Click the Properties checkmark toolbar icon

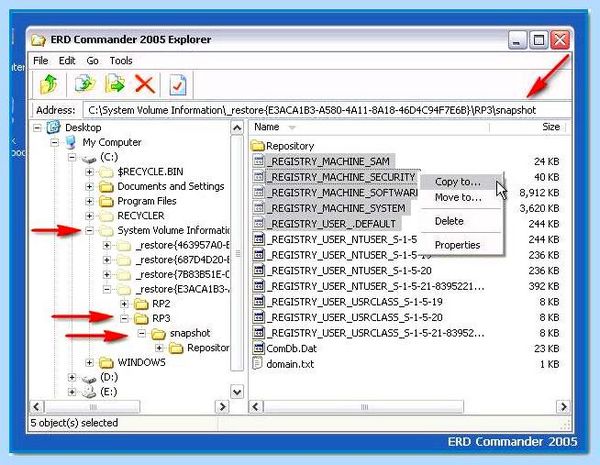(x=178, y=85)
